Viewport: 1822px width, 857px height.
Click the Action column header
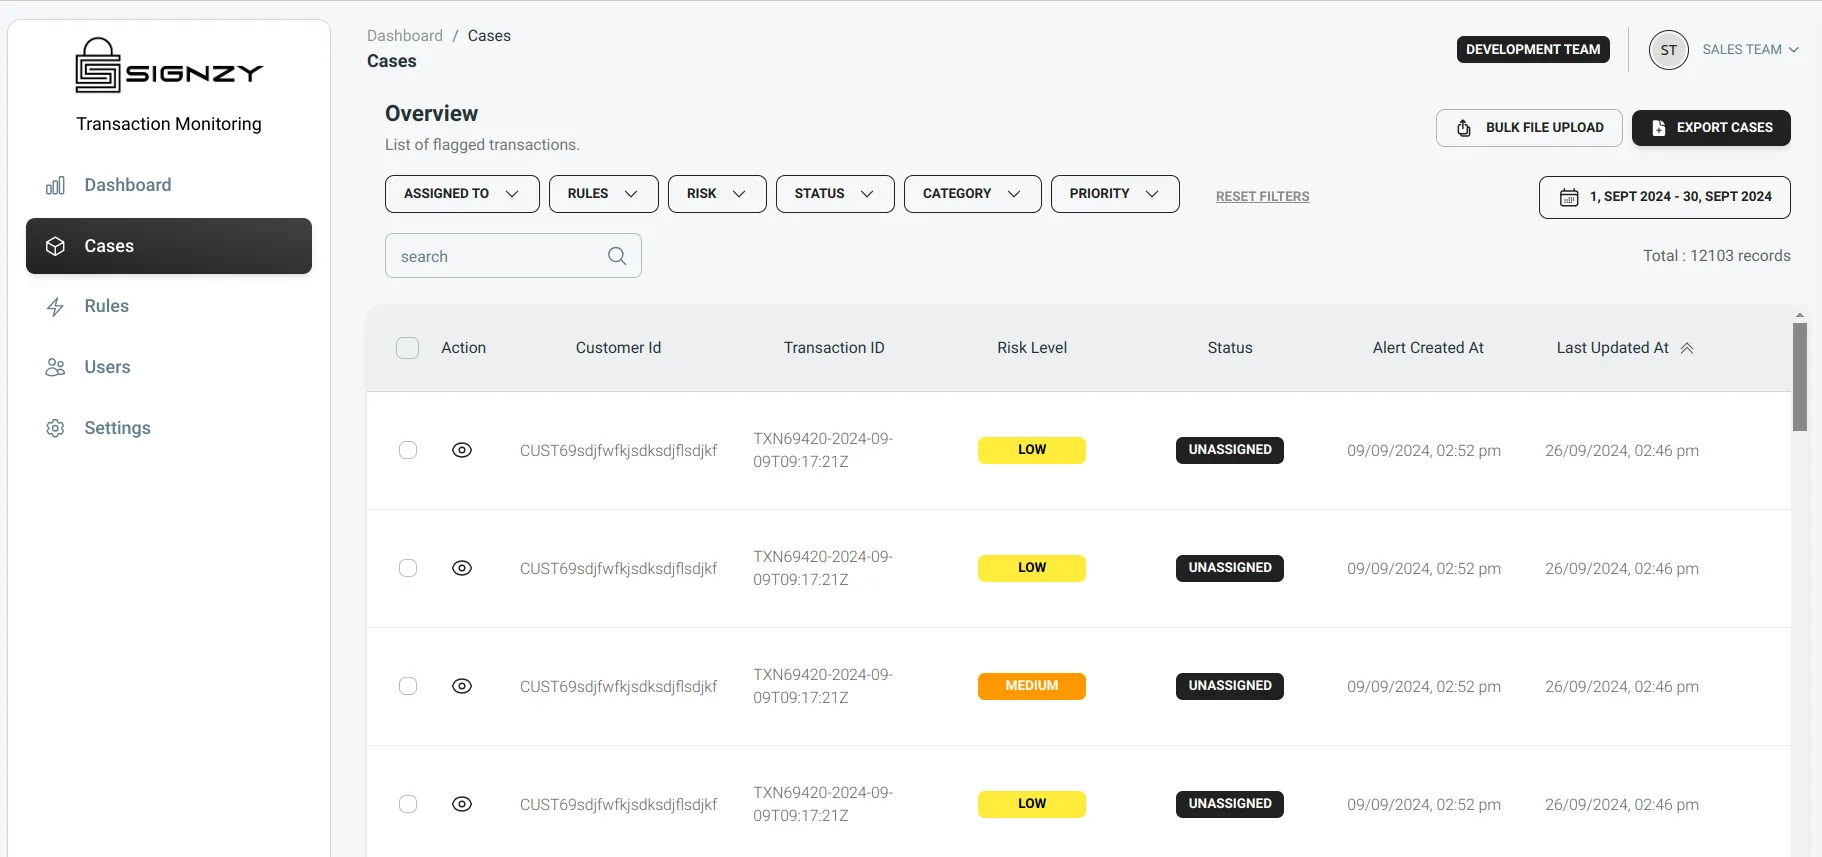coord(464,348)
